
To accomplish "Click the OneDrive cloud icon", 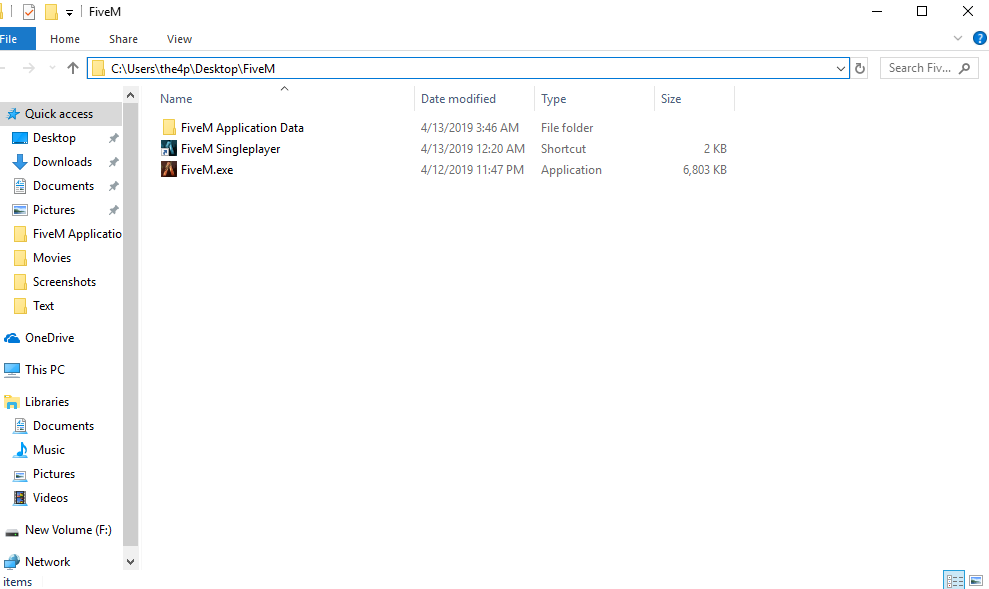I will coord(12,338).
